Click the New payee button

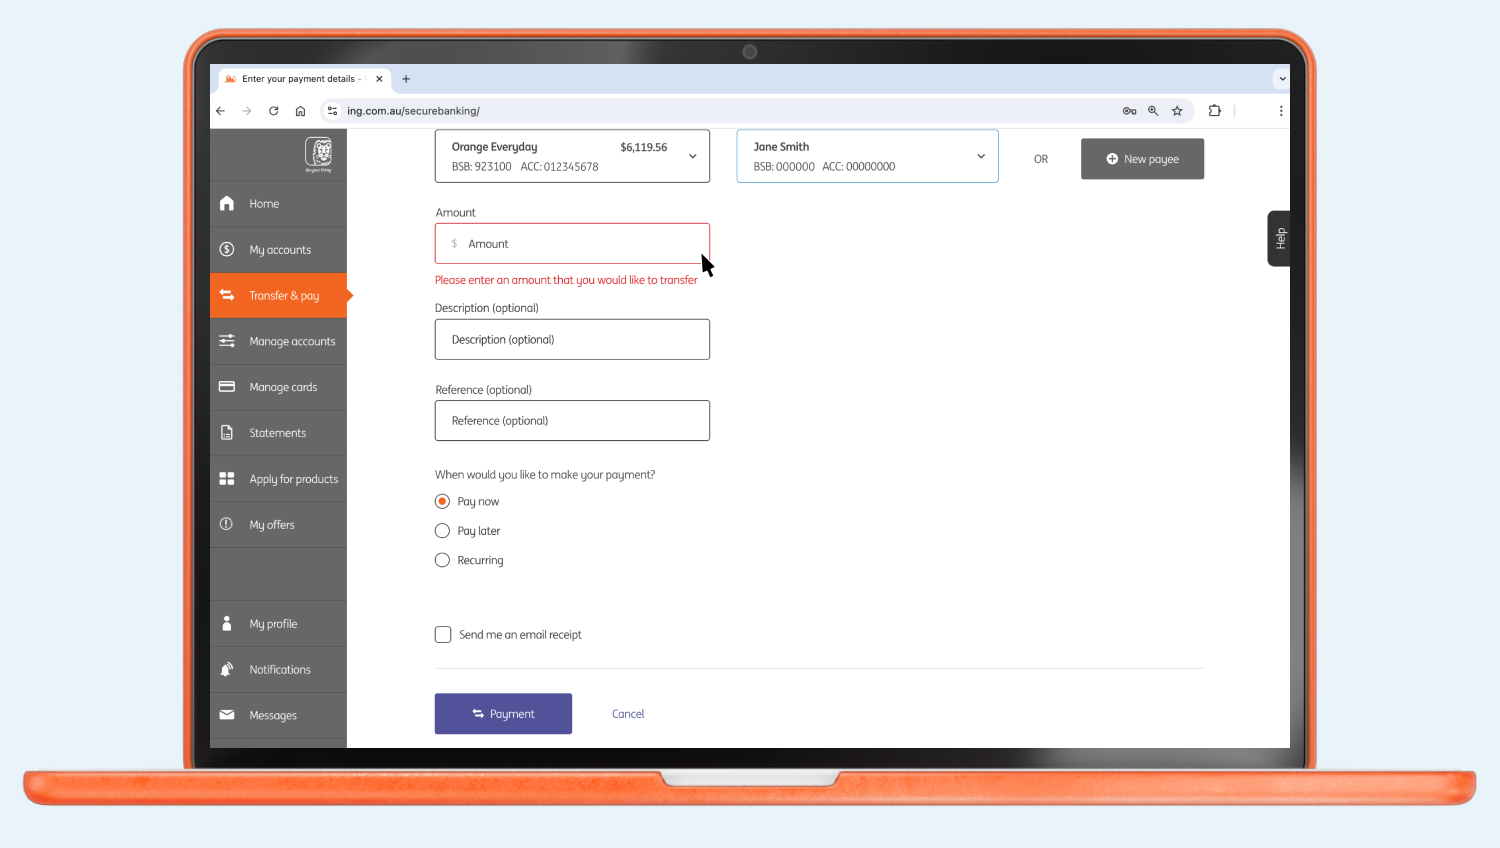pyautogui.click(x=1142, y=158)
